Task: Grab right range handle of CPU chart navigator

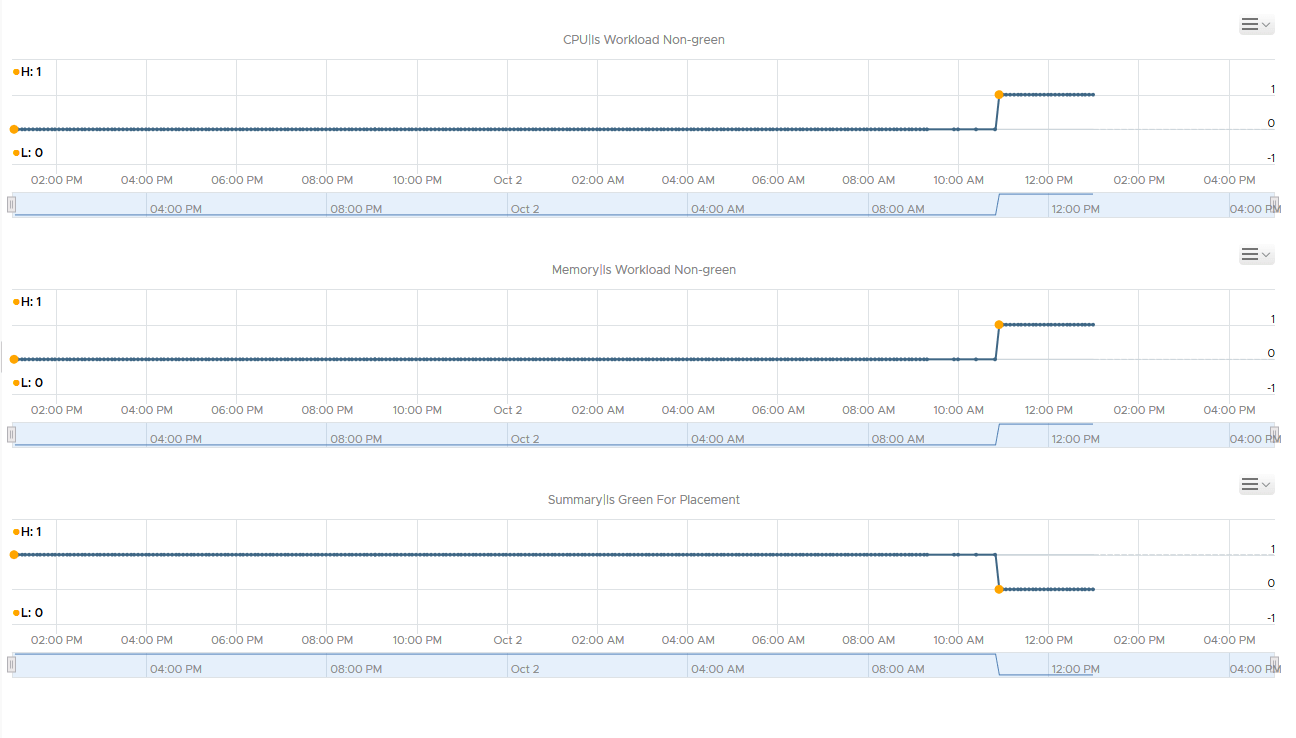Action: (1274, 204)
